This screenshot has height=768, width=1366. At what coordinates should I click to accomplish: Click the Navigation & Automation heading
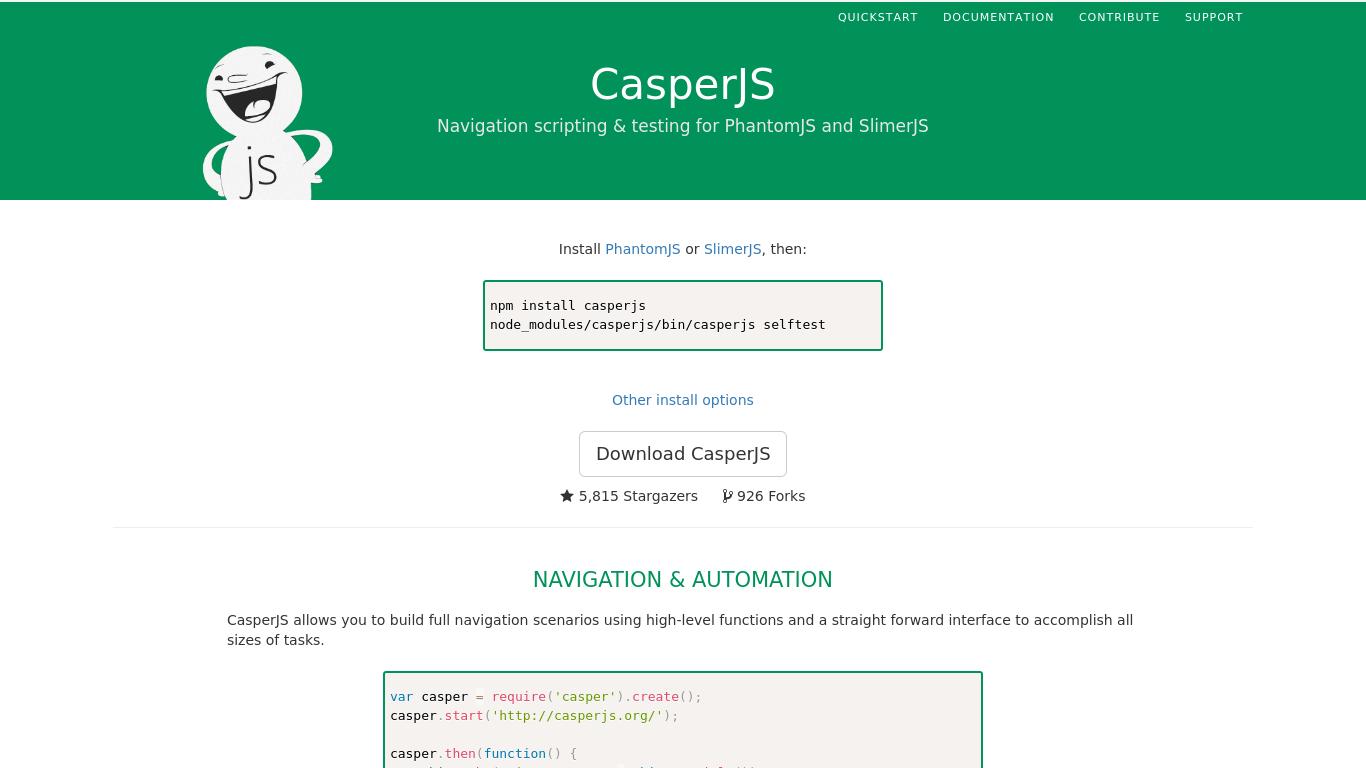(x=683, y=579)
